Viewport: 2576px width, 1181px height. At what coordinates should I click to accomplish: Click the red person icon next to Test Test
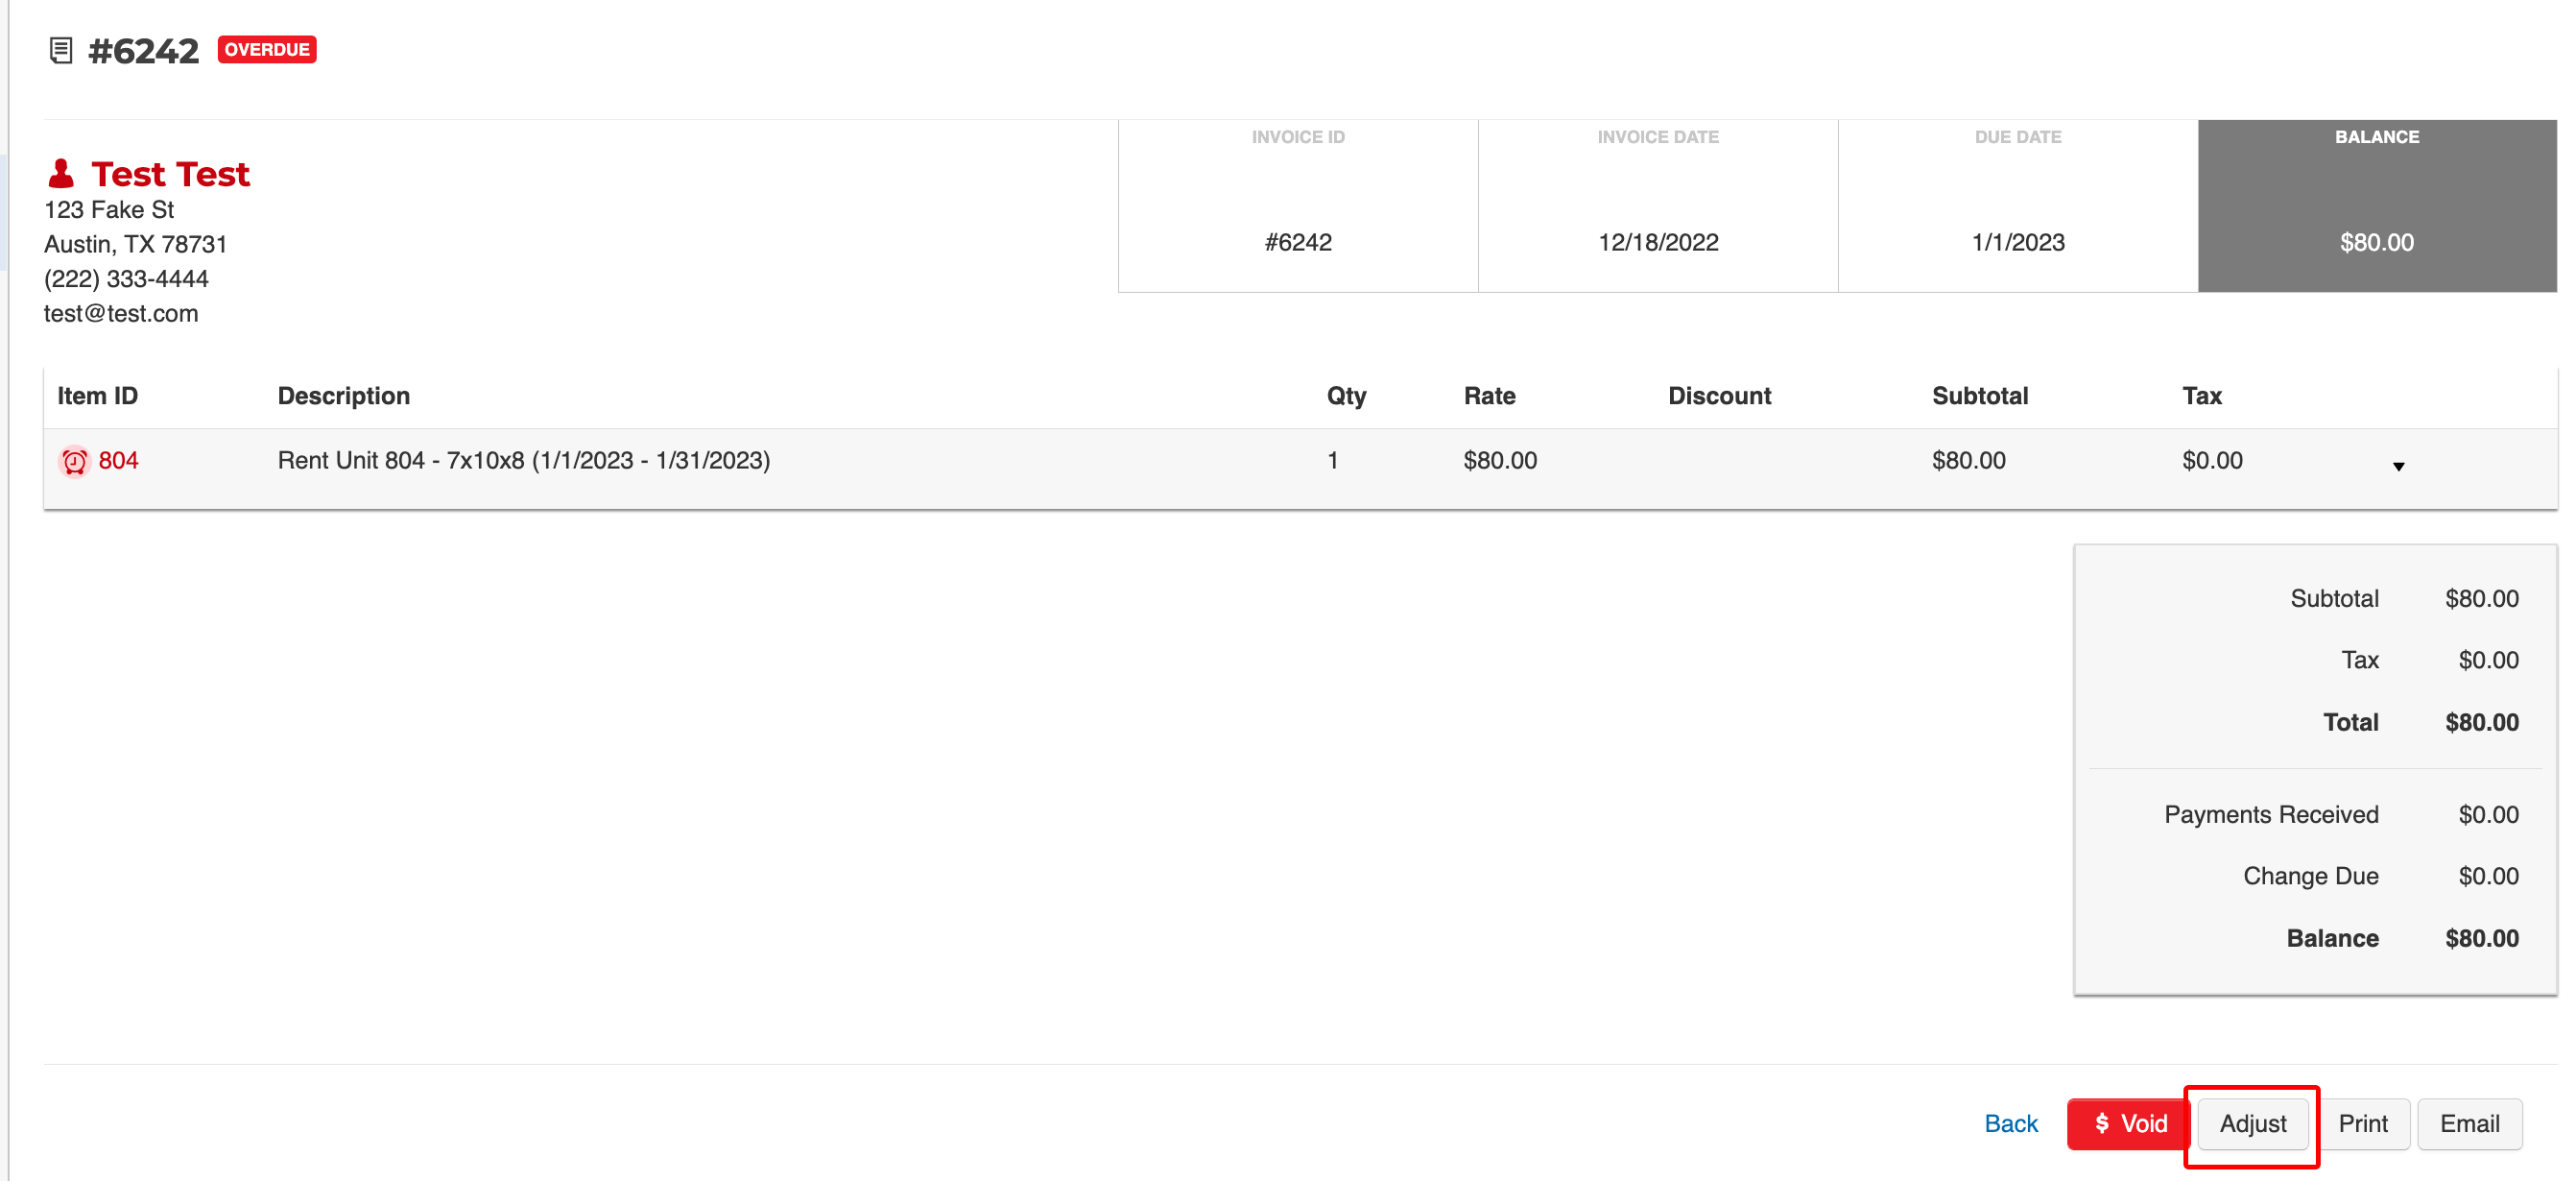click(x=61, y=172)
